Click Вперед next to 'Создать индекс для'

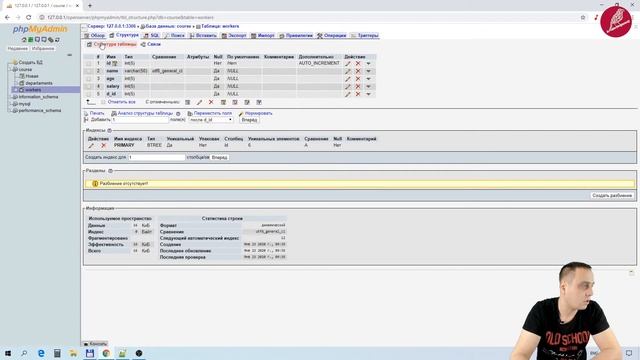[220, 157]
